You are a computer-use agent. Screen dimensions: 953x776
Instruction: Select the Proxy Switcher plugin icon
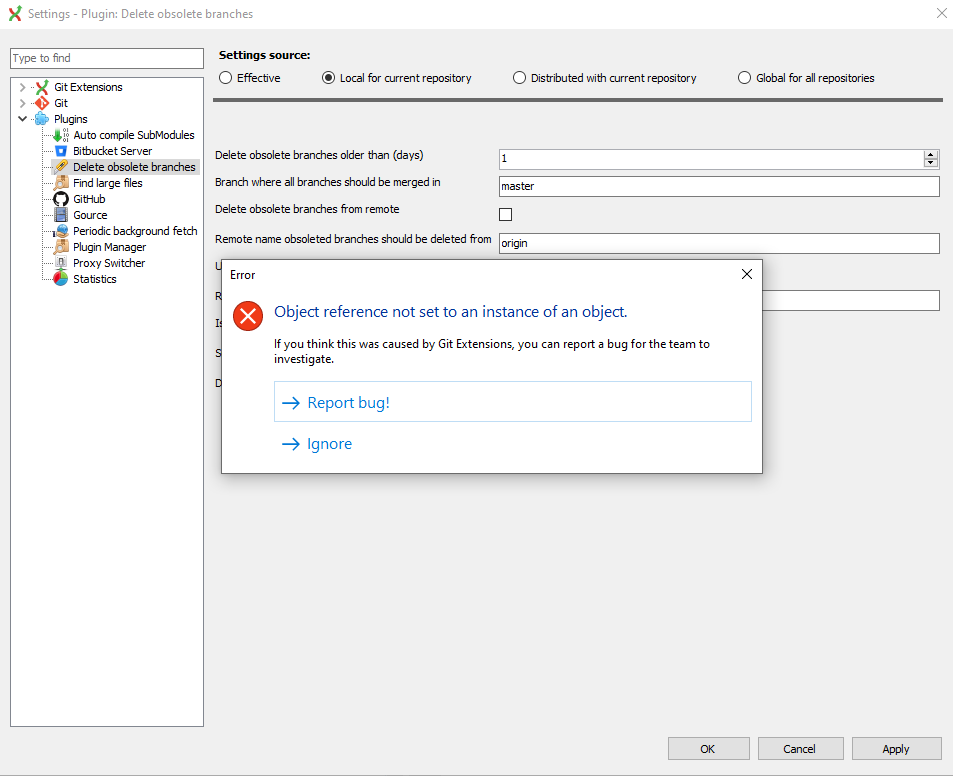tap(59, 262)
